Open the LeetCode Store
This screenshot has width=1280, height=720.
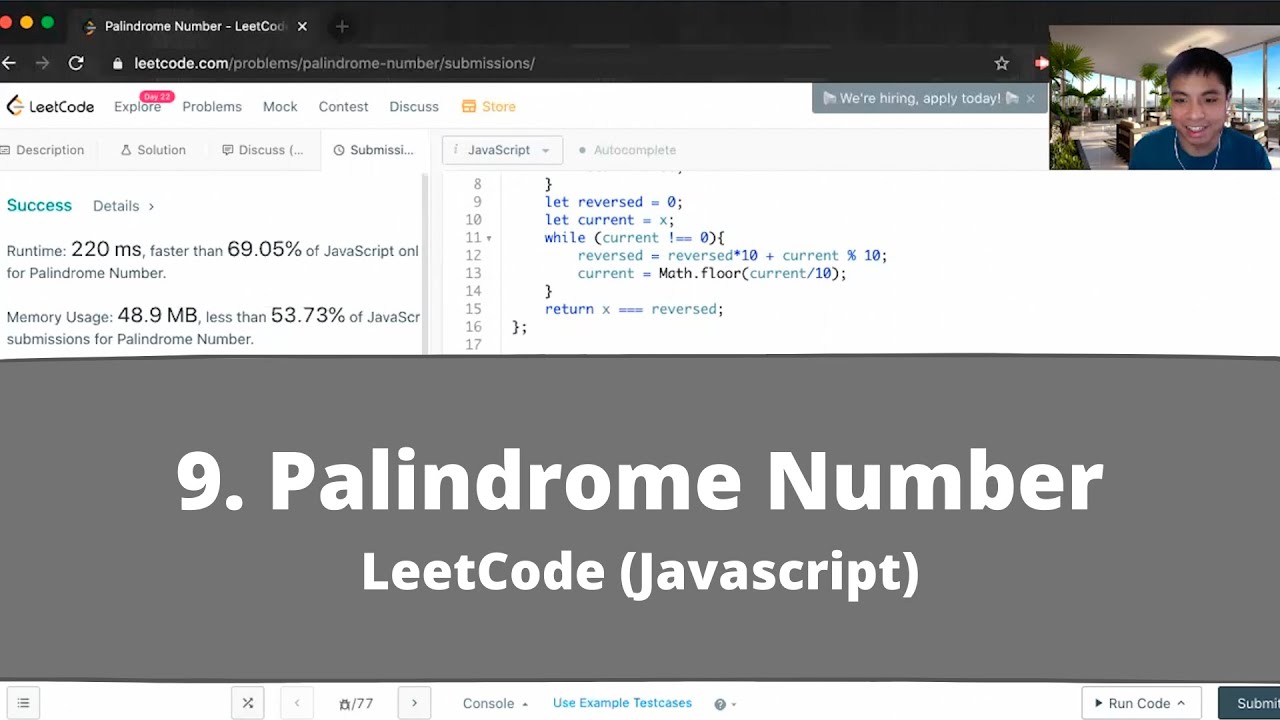click(x=489, y=107)
